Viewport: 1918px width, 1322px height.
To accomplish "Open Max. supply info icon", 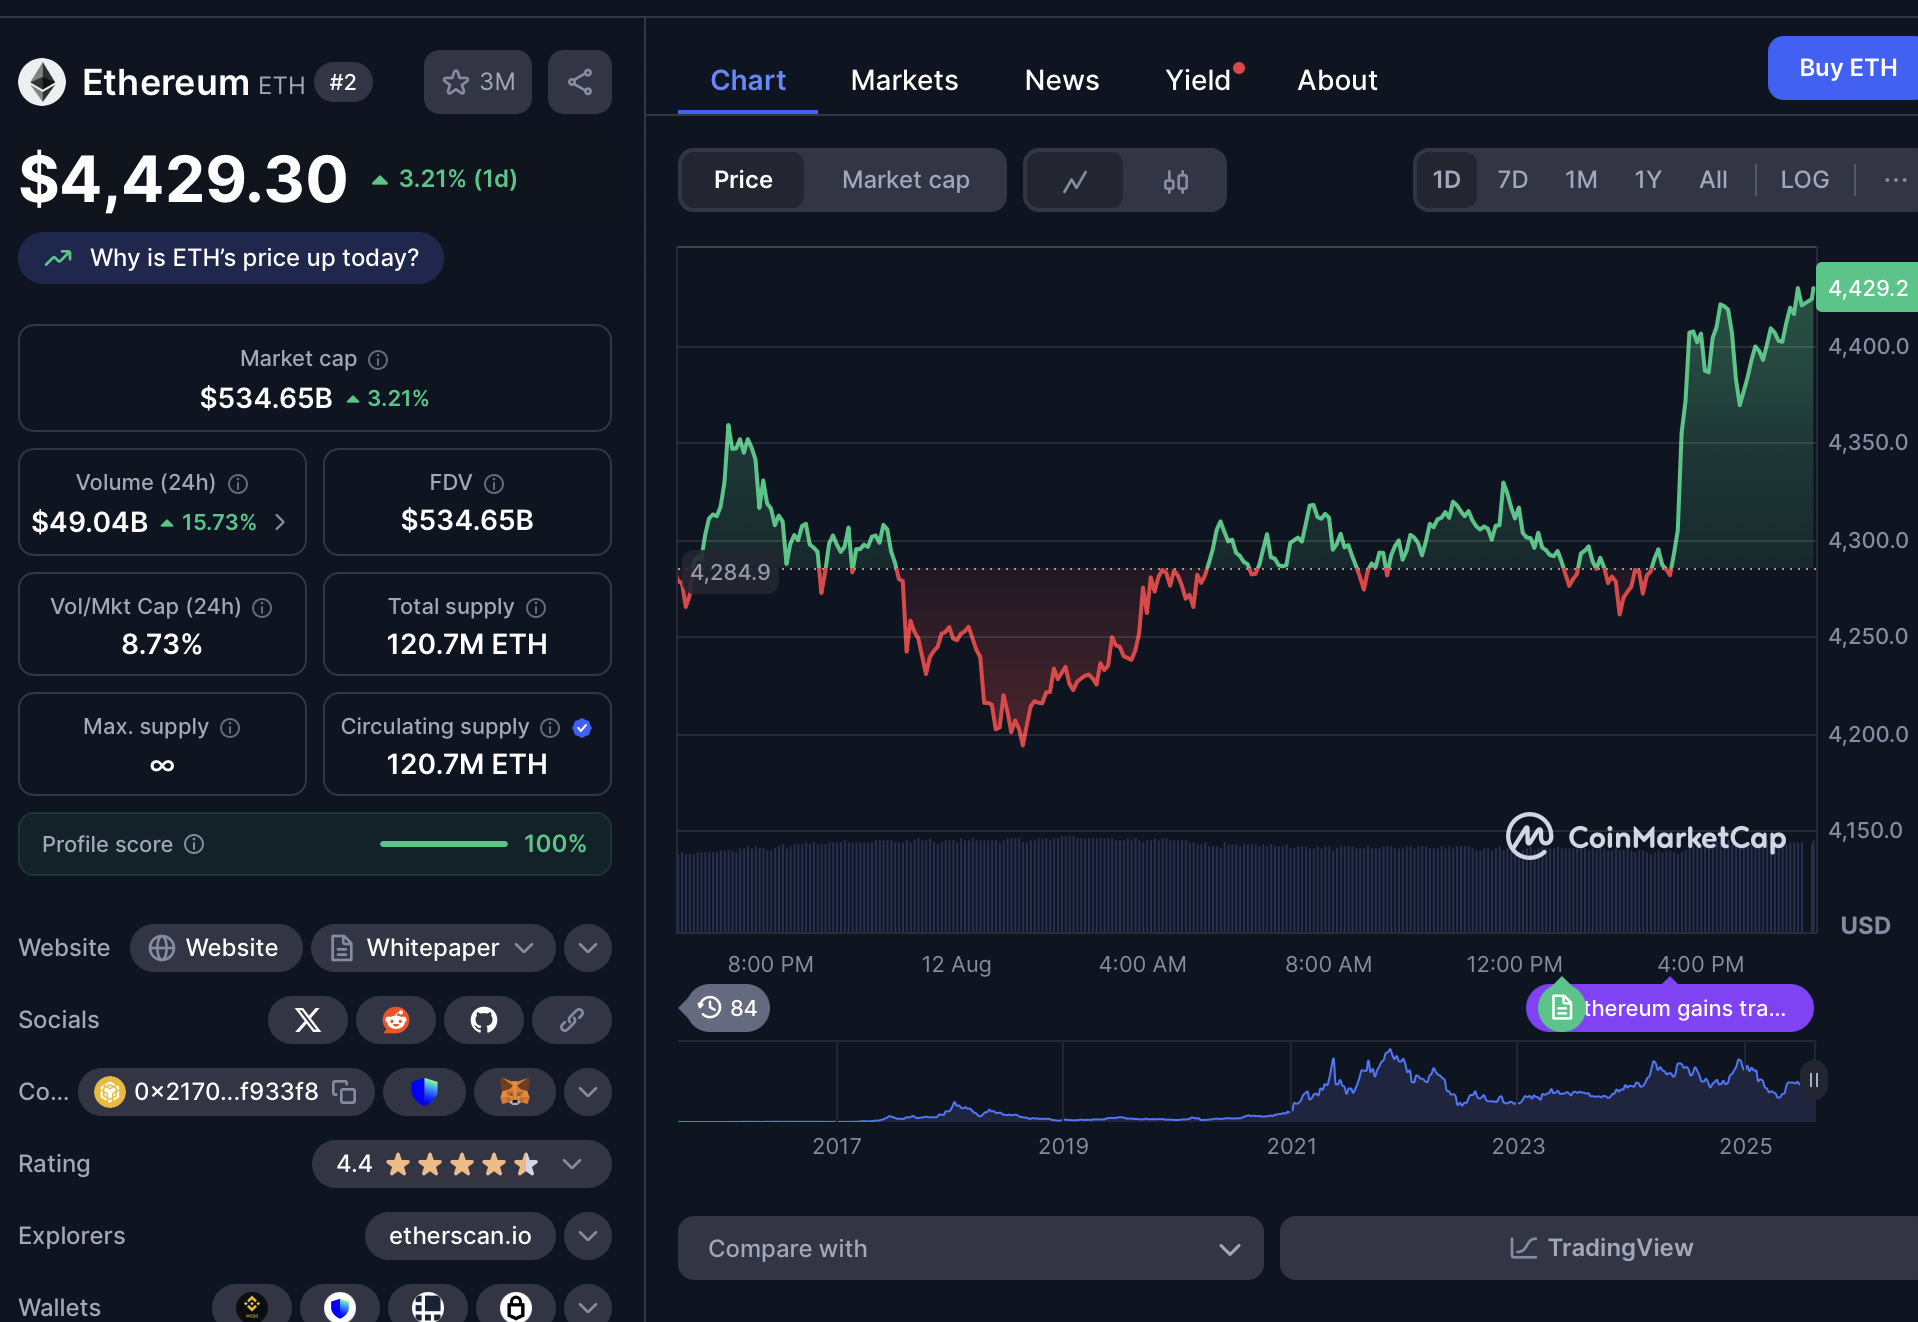I will click(230, 727).
